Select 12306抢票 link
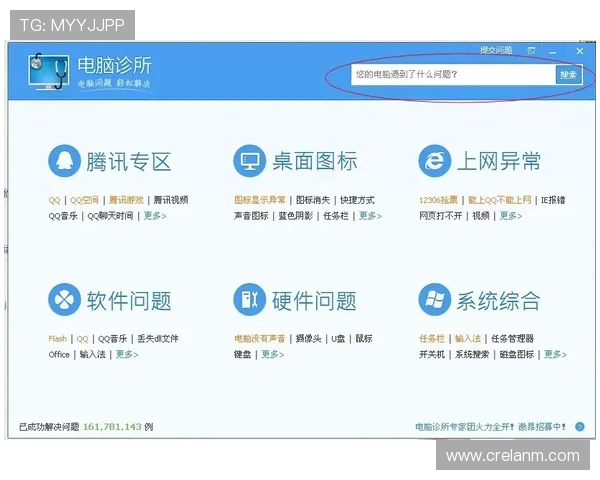 (x=439, y=200)
